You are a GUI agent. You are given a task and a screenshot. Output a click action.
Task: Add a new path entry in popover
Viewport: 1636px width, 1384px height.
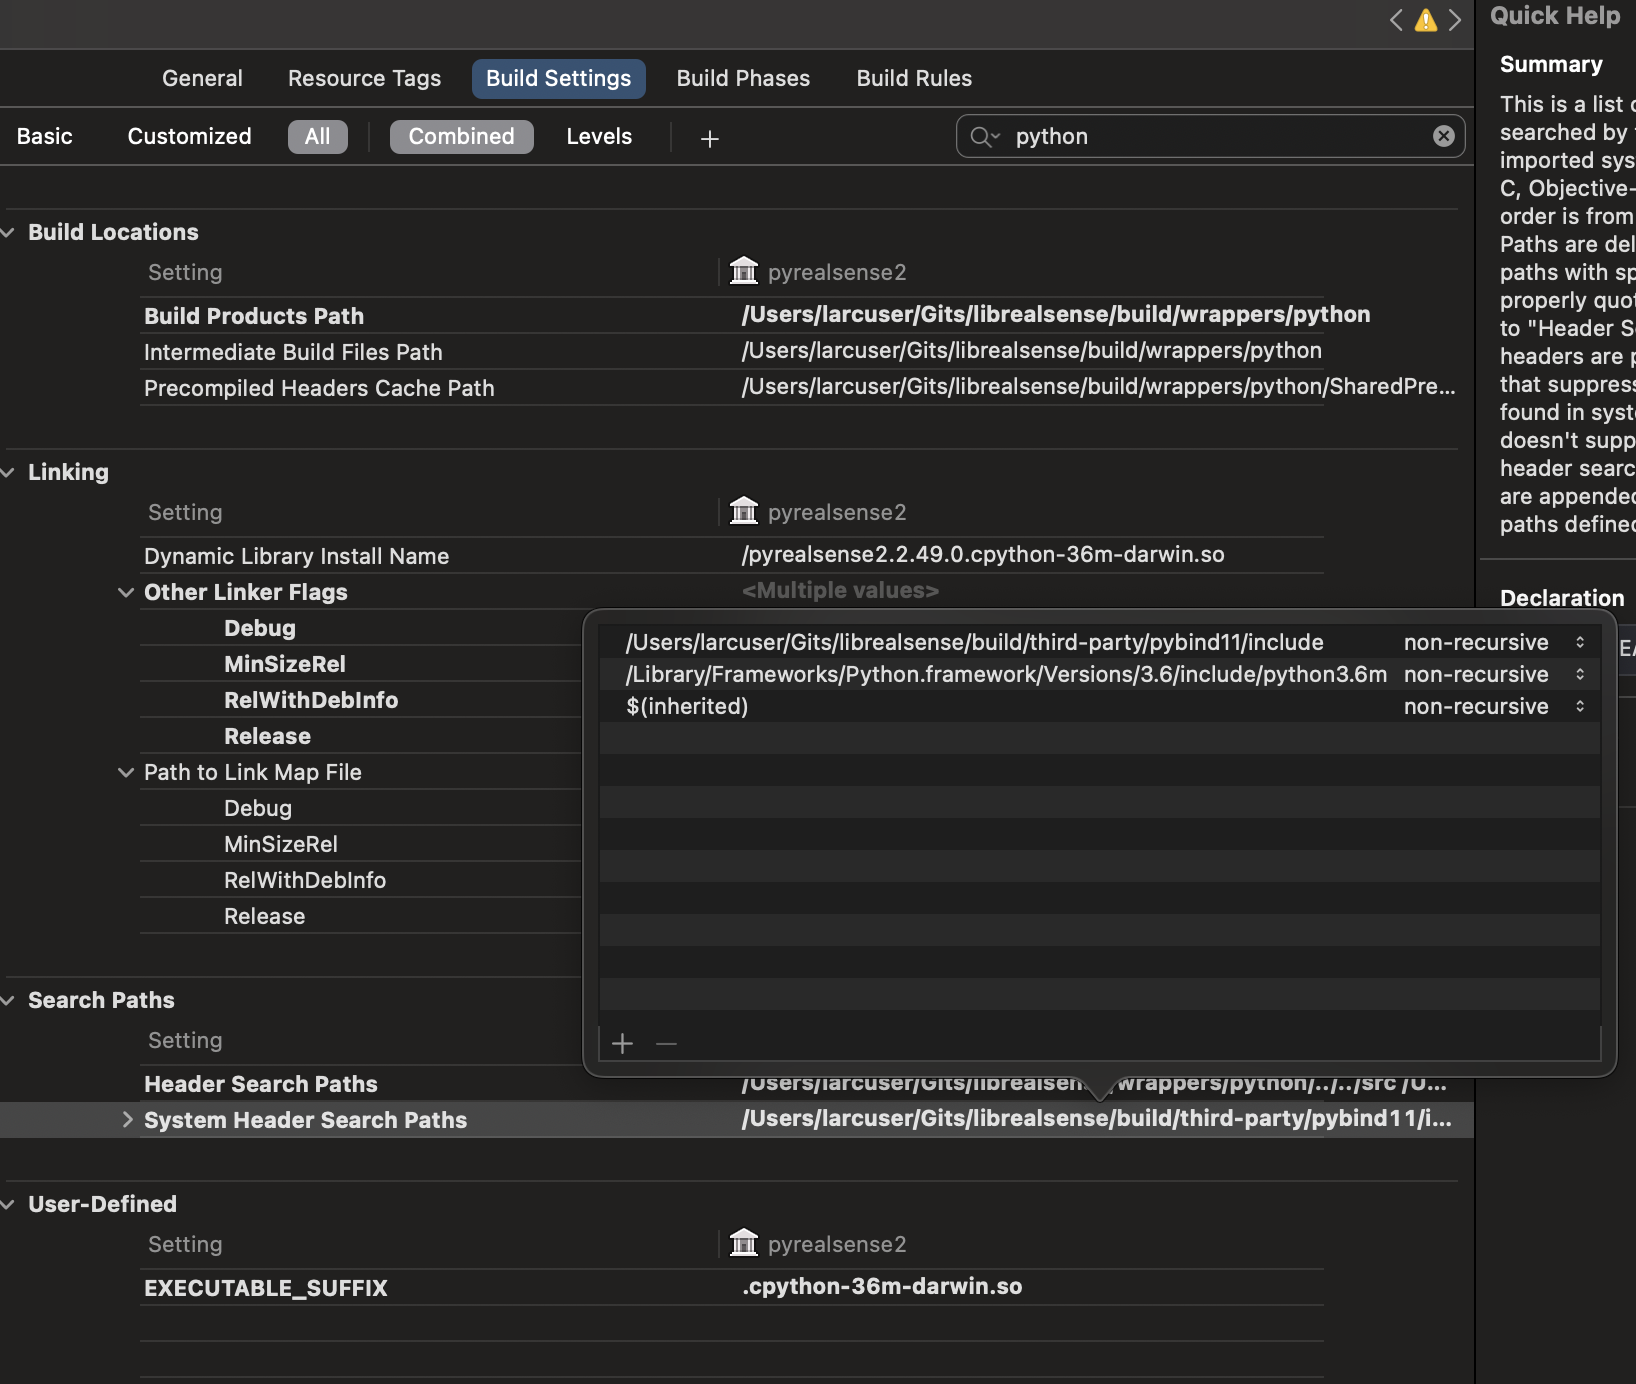click(x=622, y=1044)
